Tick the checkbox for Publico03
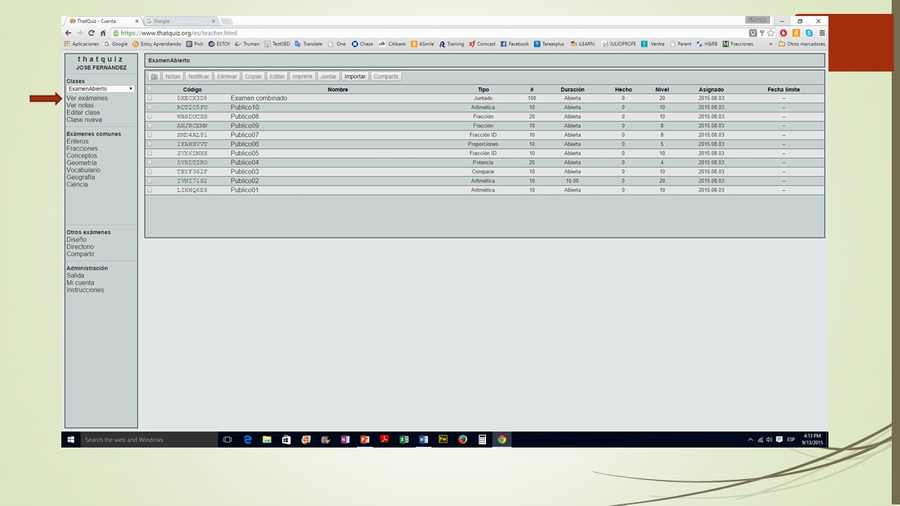 click(150, 172)
